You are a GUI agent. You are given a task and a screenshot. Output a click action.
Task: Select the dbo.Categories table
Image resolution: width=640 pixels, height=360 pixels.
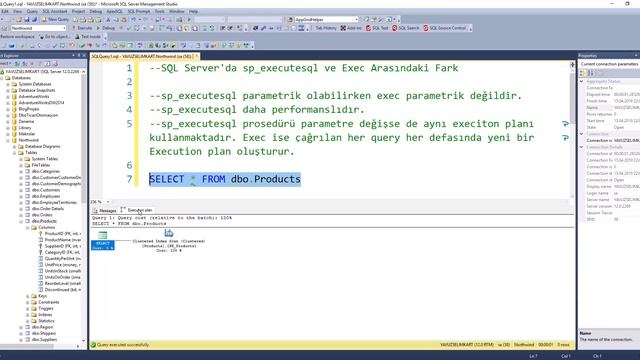coord(46,171)
